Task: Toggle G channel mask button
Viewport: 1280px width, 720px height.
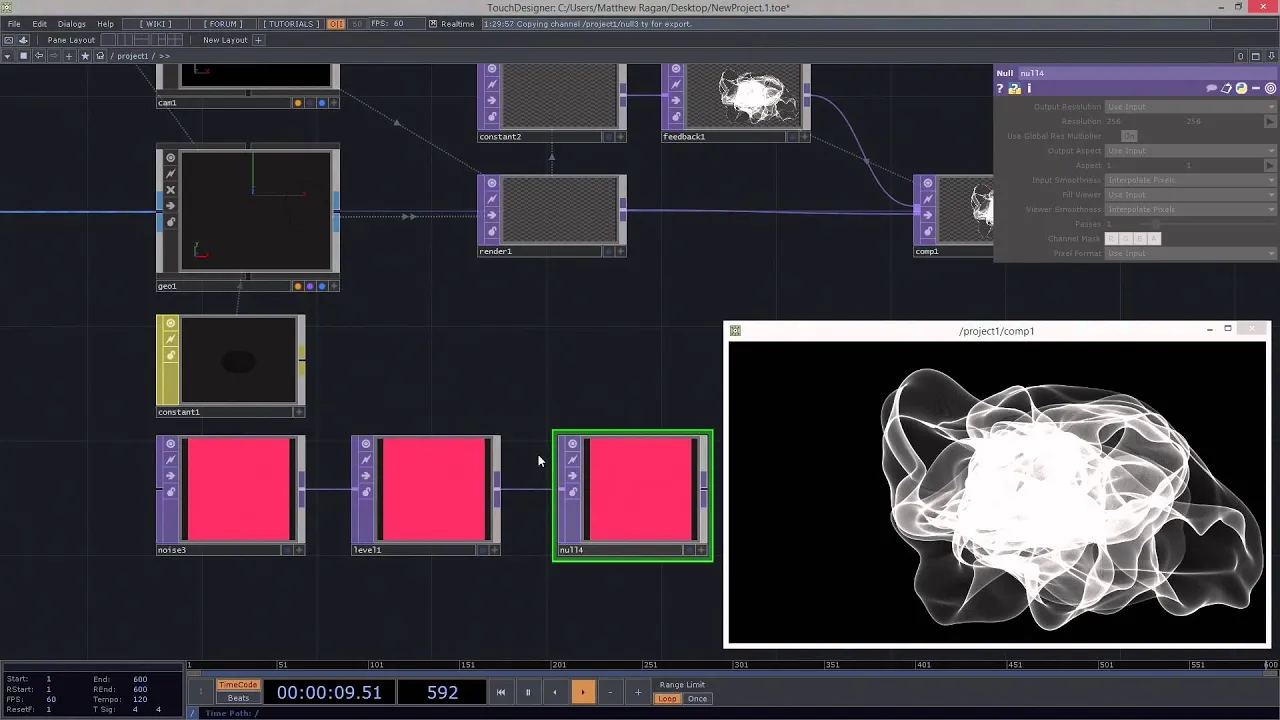Action: tap(1126, 239)
